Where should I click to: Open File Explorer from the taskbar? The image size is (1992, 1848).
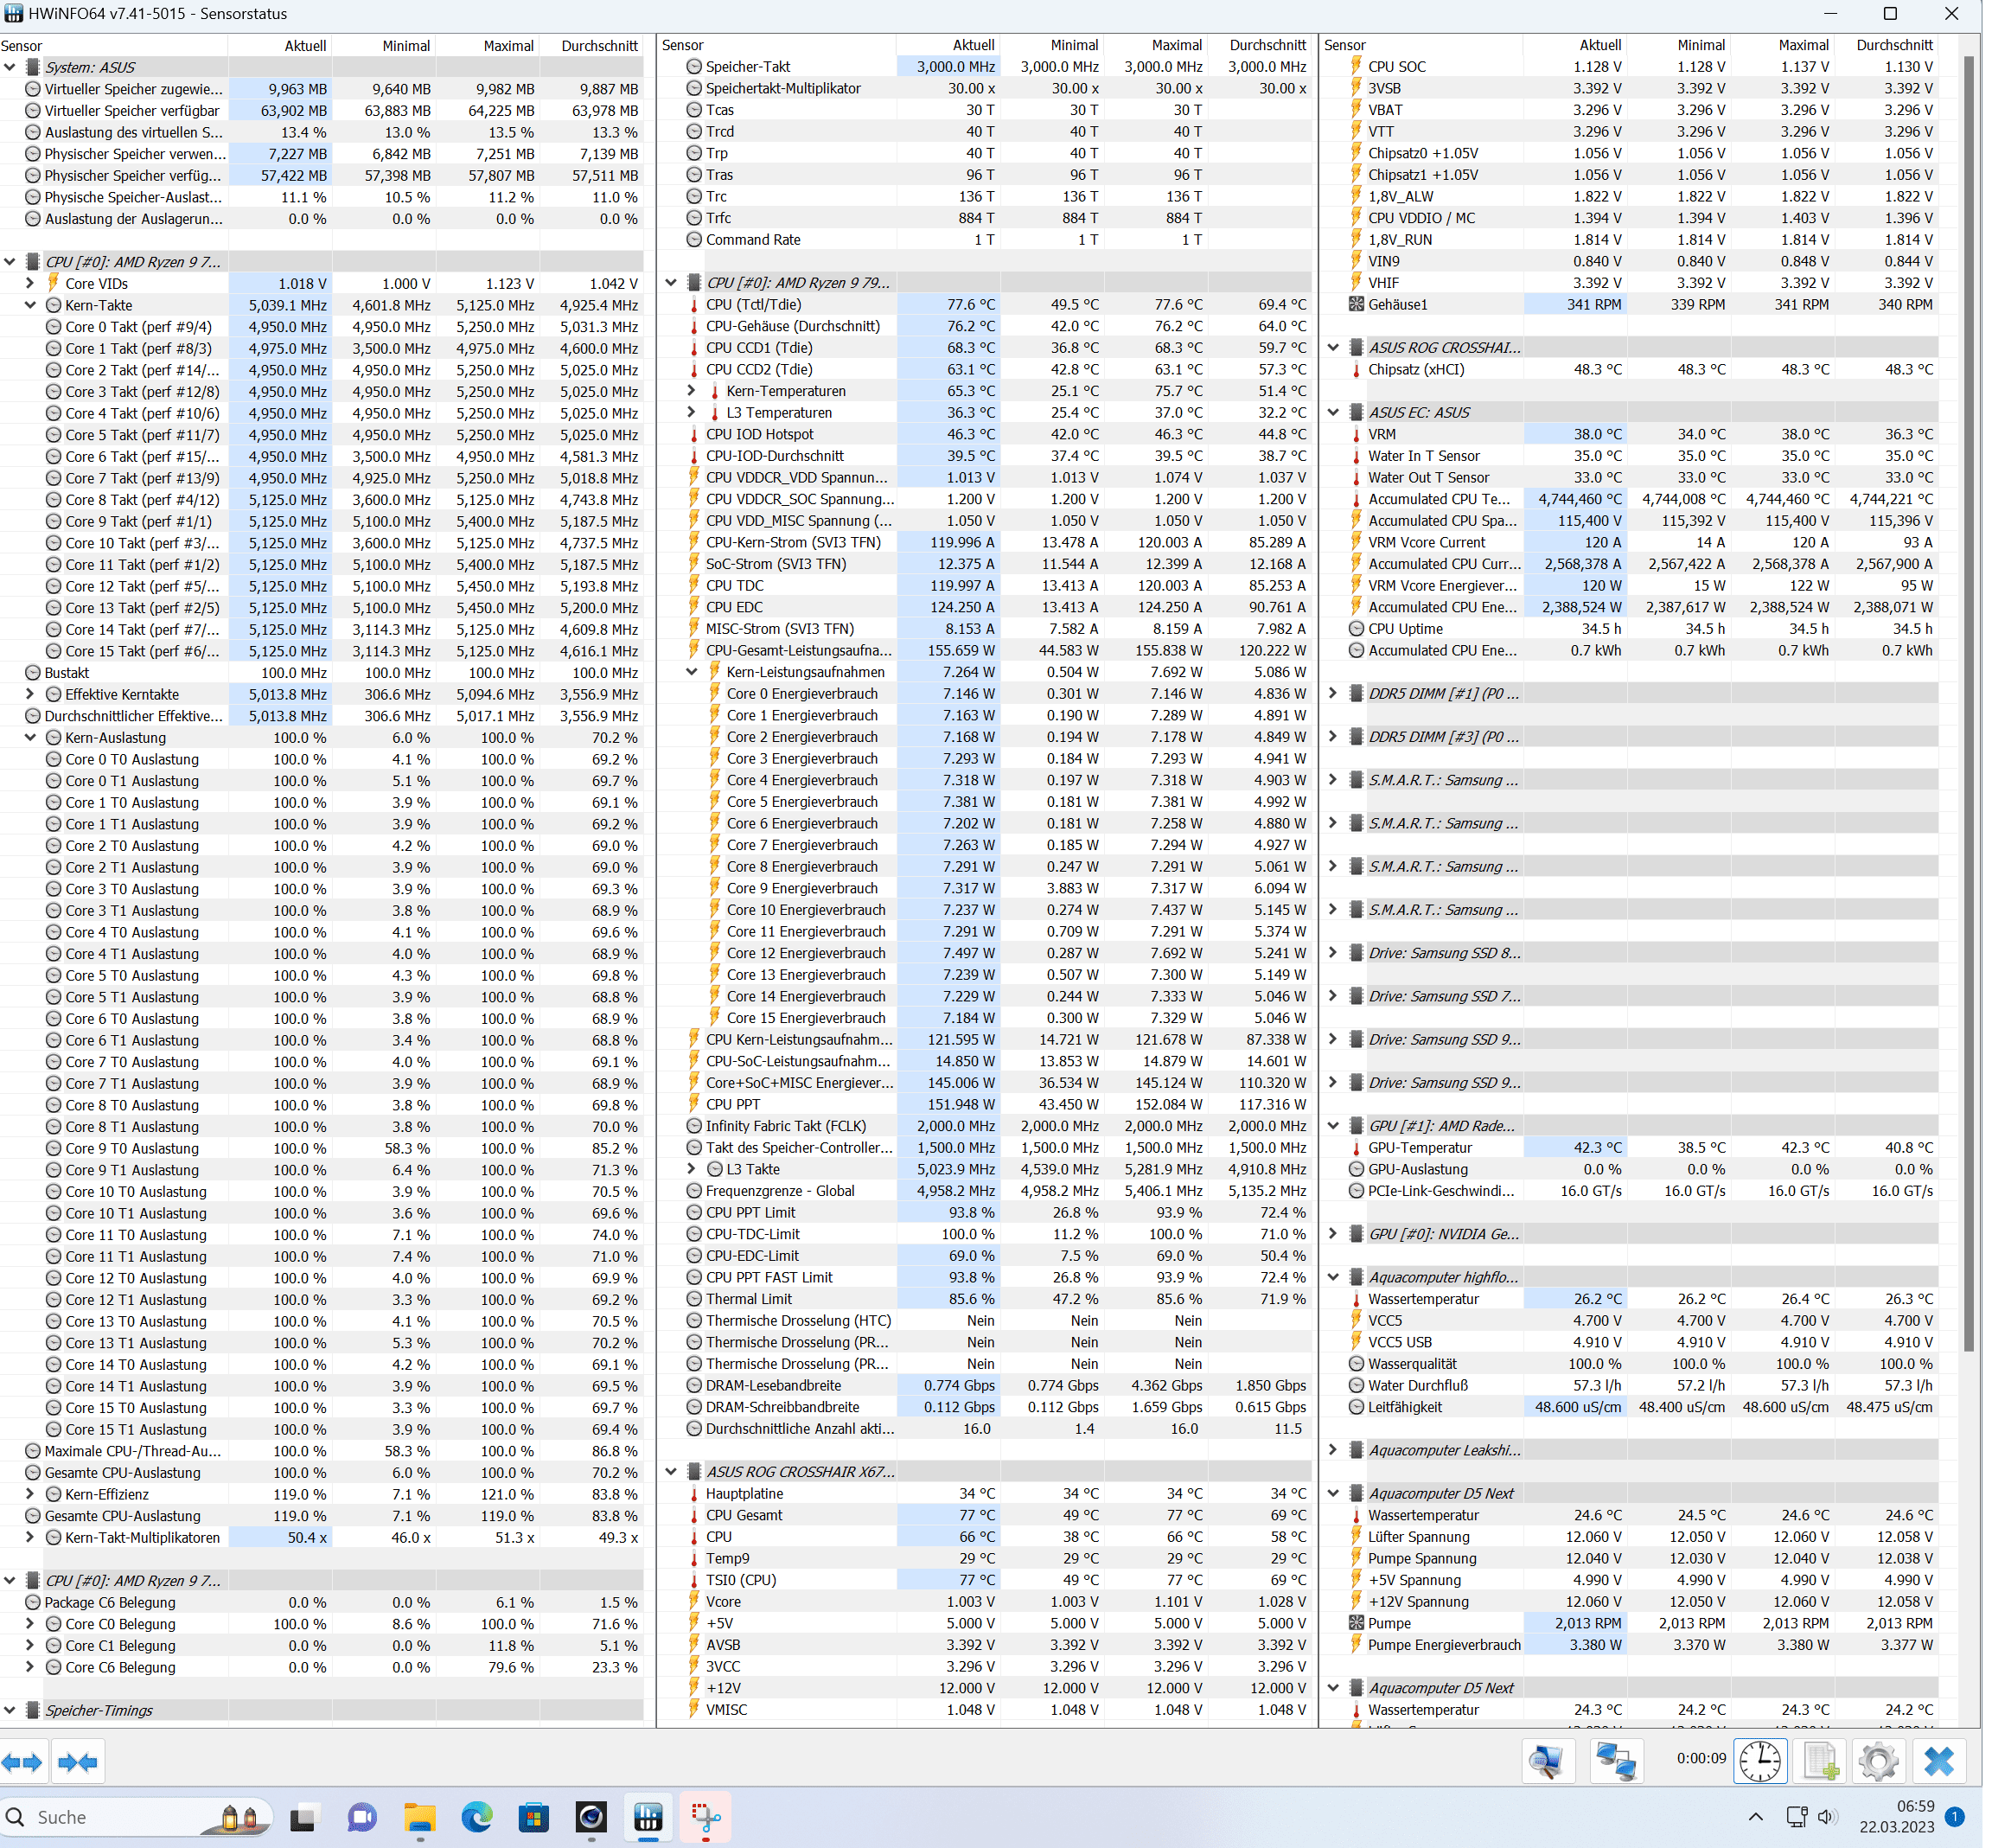coord(420,1817)
